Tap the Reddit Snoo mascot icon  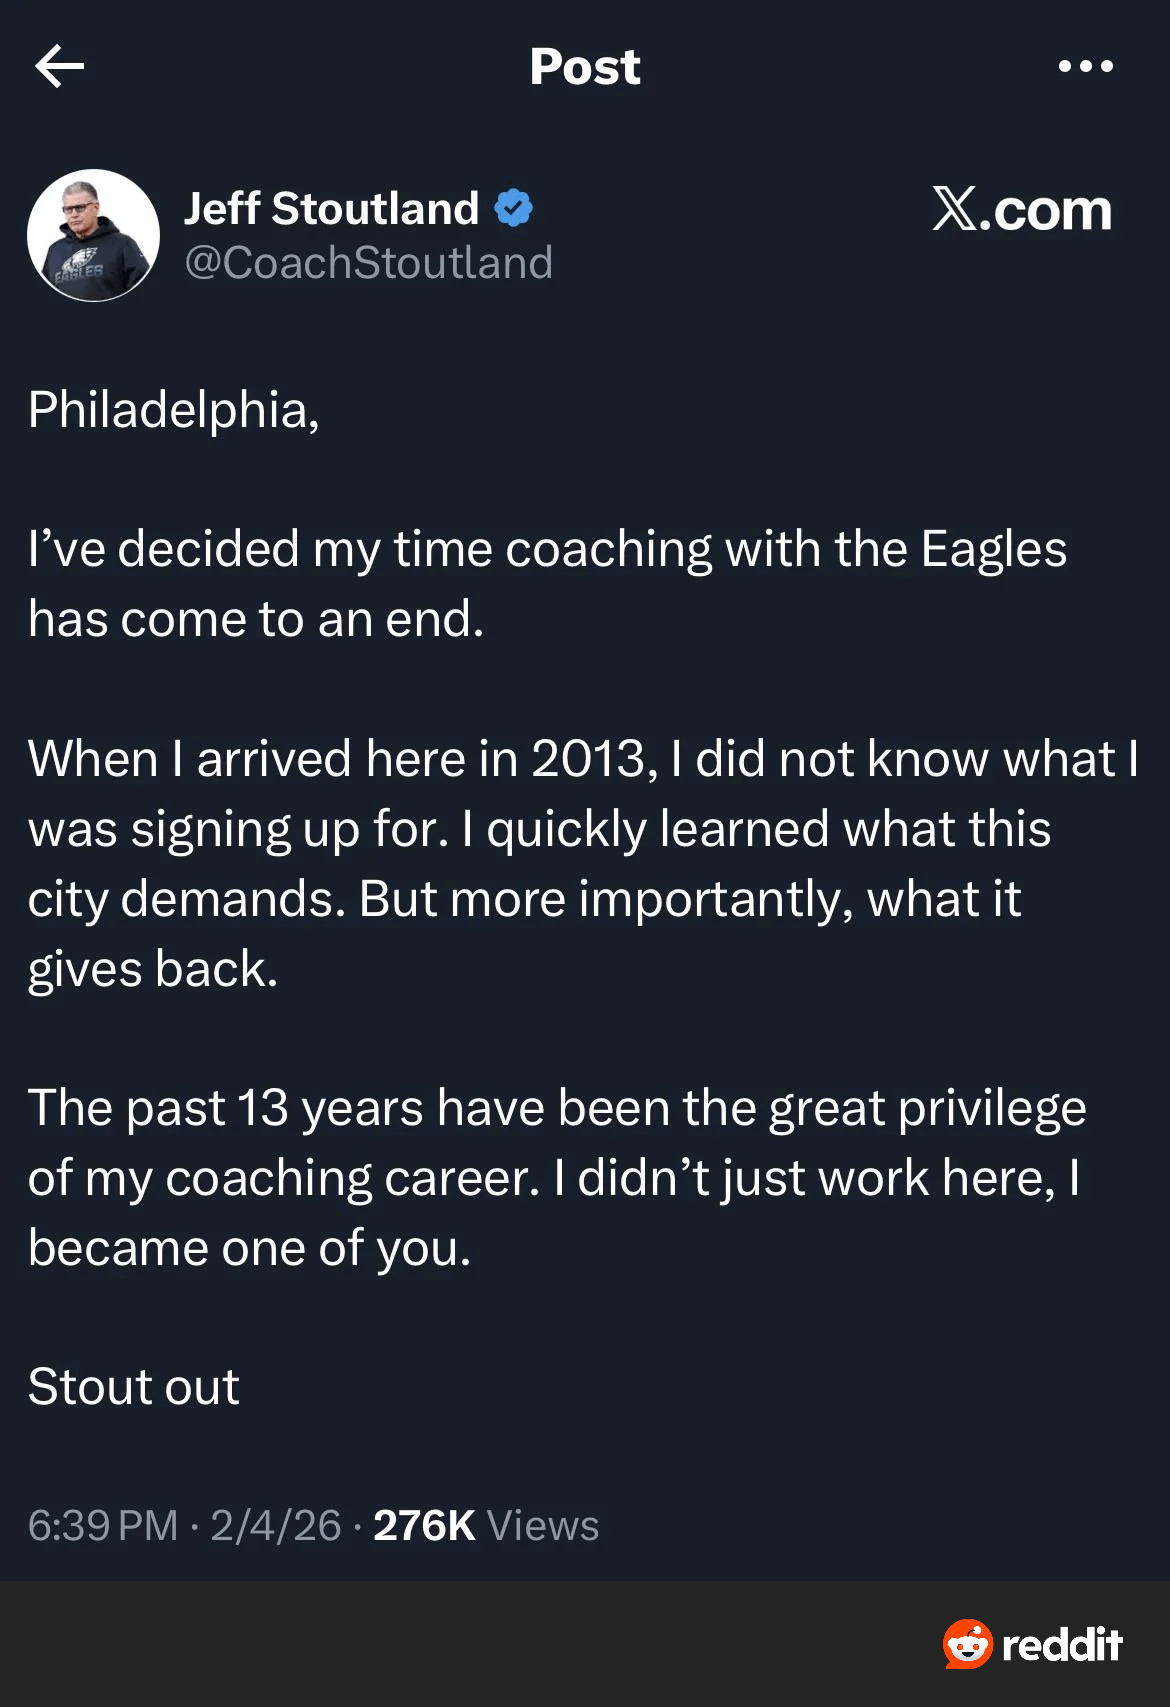[x=967, y=1644]
